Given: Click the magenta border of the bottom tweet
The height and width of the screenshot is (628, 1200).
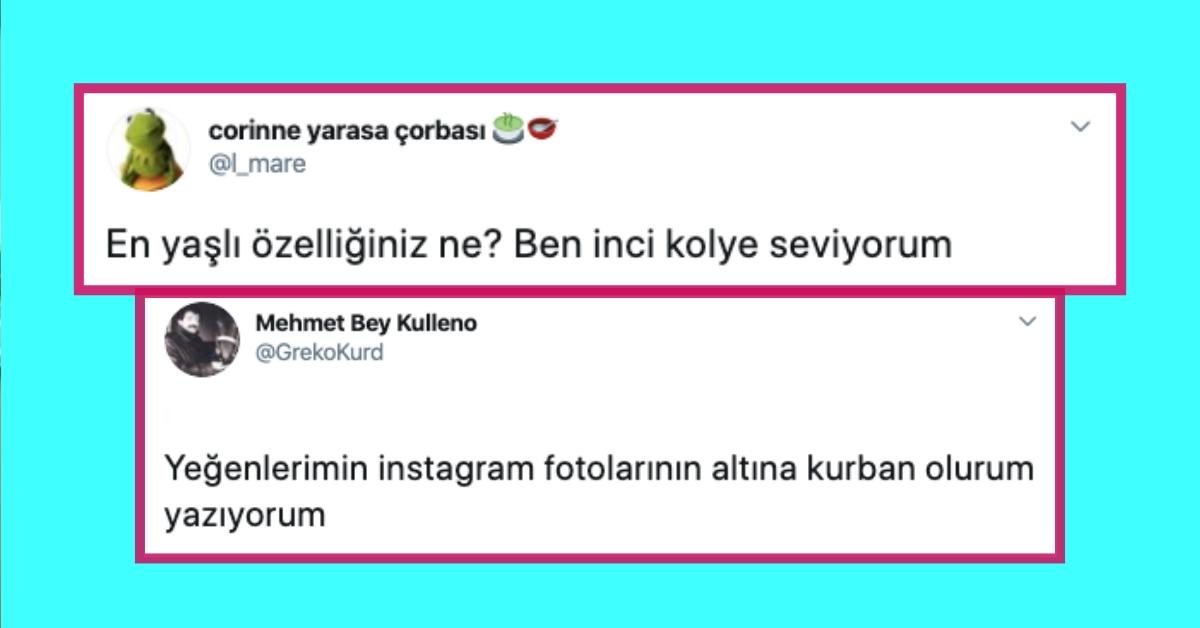Looking at the screenshot, I should (600, 557).
